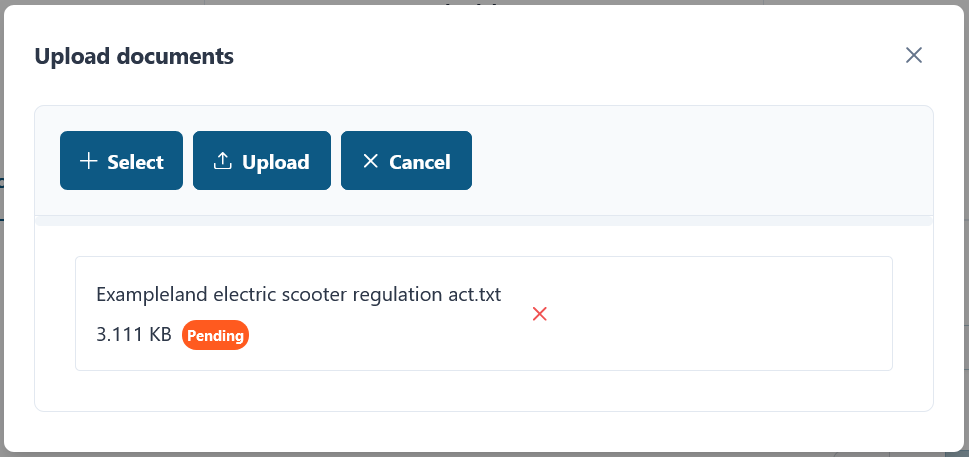Click the empty drop zone below the file card

coord(484,391)
